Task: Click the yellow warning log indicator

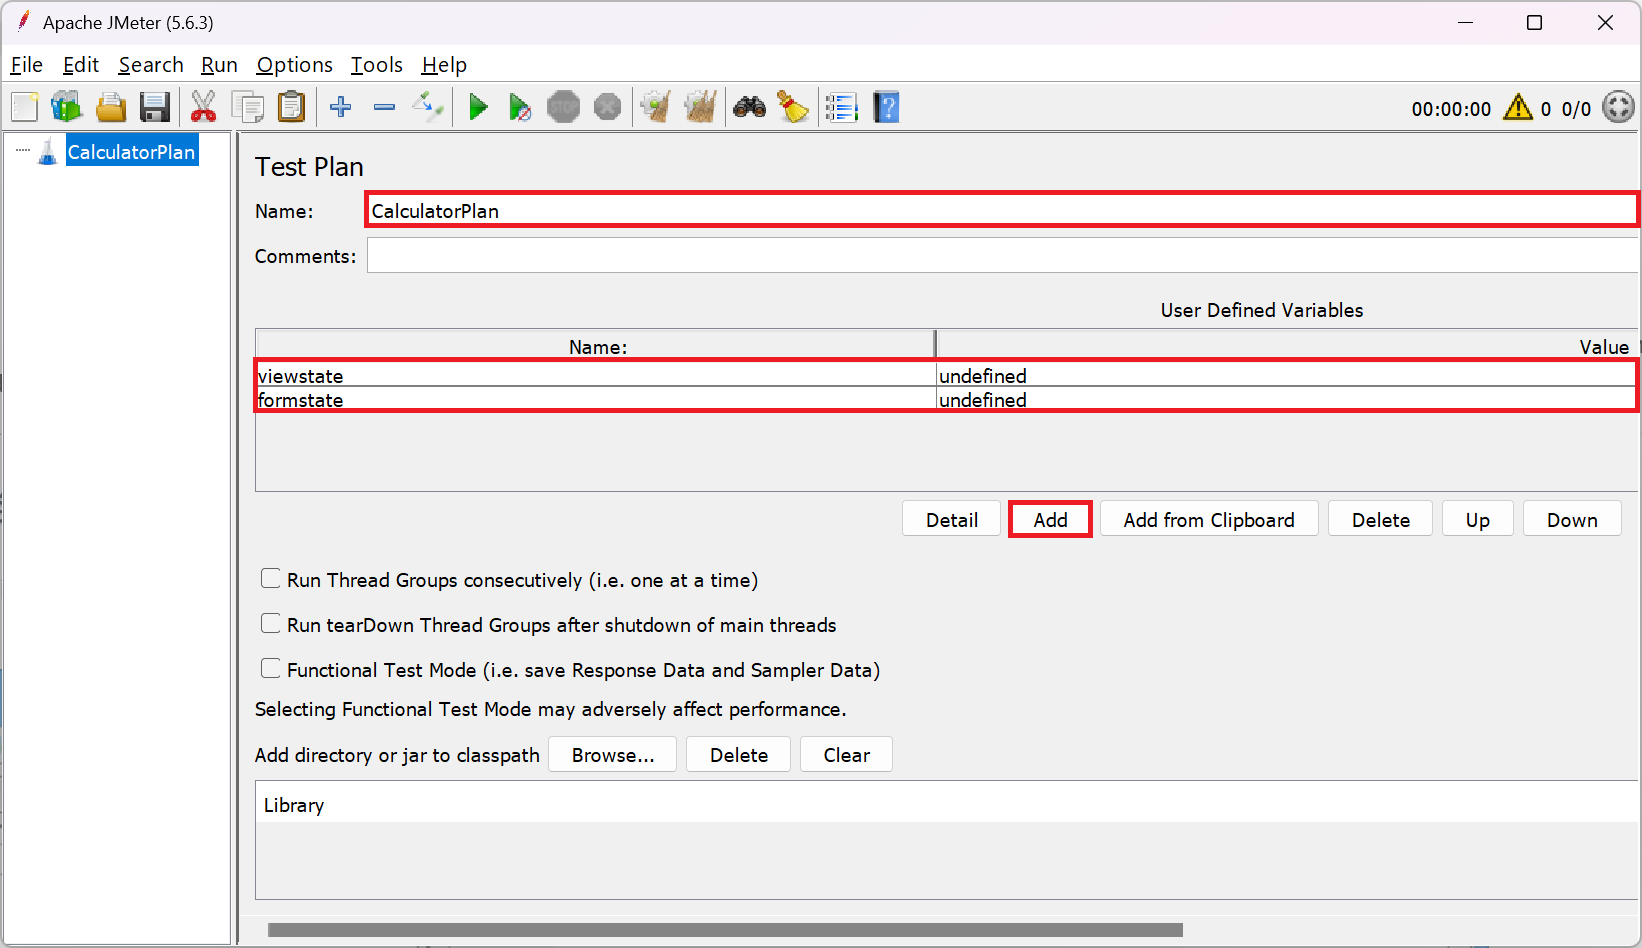Action: [x=1517, y=108]
